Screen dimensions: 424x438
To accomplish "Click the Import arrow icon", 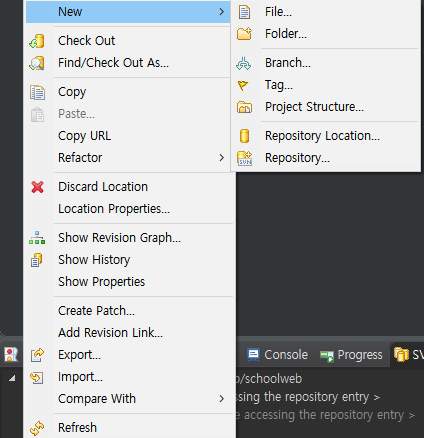I will tap(37, 377).
